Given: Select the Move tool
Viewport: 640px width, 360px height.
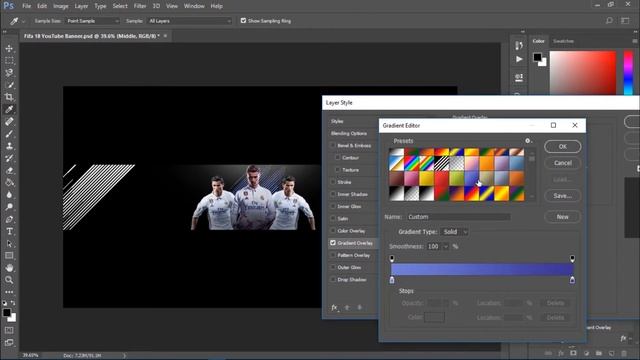Looking at the screenshot, I should (9, 49).
